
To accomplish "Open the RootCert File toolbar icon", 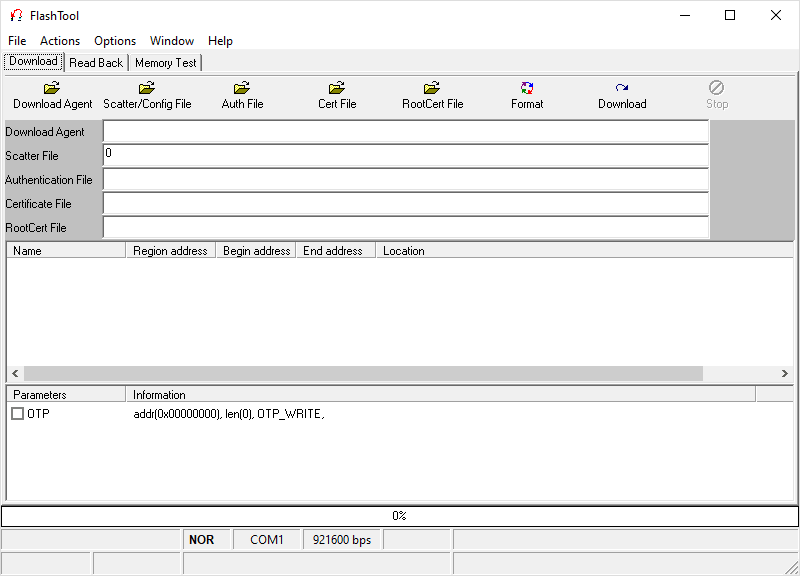I will coord(432,88).
